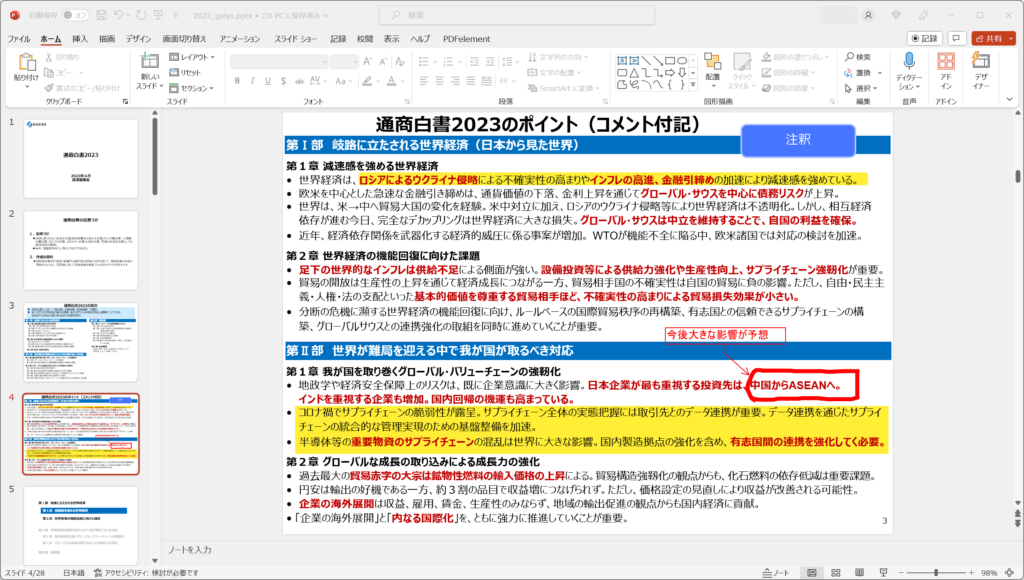
Task: Adjust the zoom slider in status bar
Action: click(935, 573)
